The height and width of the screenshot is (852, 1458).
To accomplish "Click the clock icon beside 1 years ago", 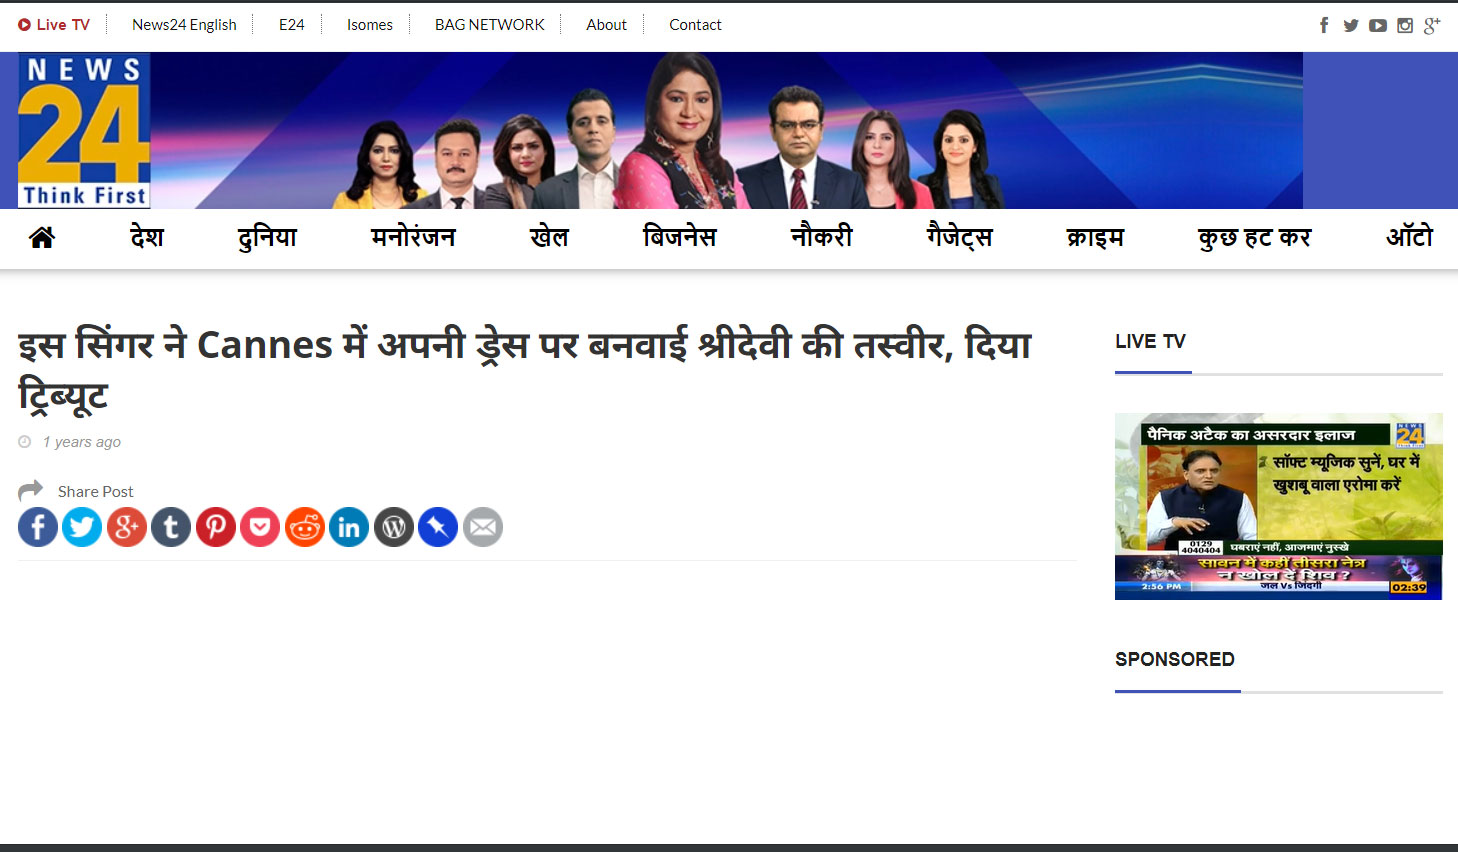I will point(25,441).
